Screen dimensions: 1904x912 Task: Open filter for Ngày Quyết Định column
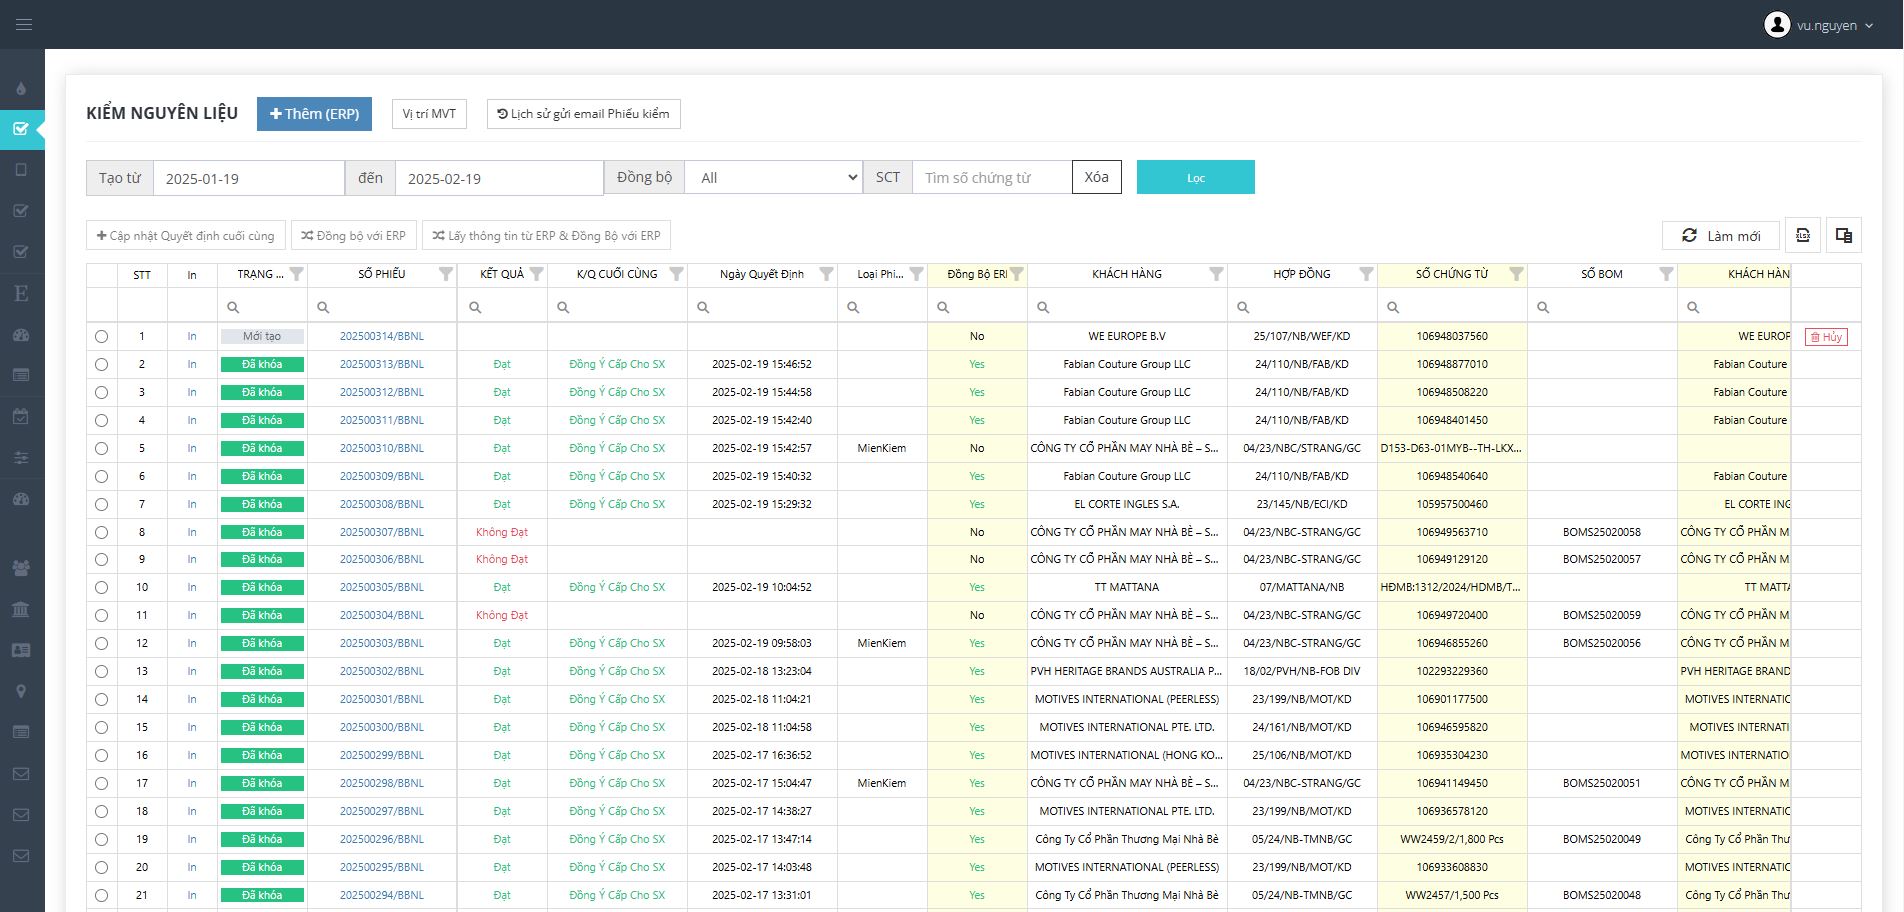click(826, 274)
